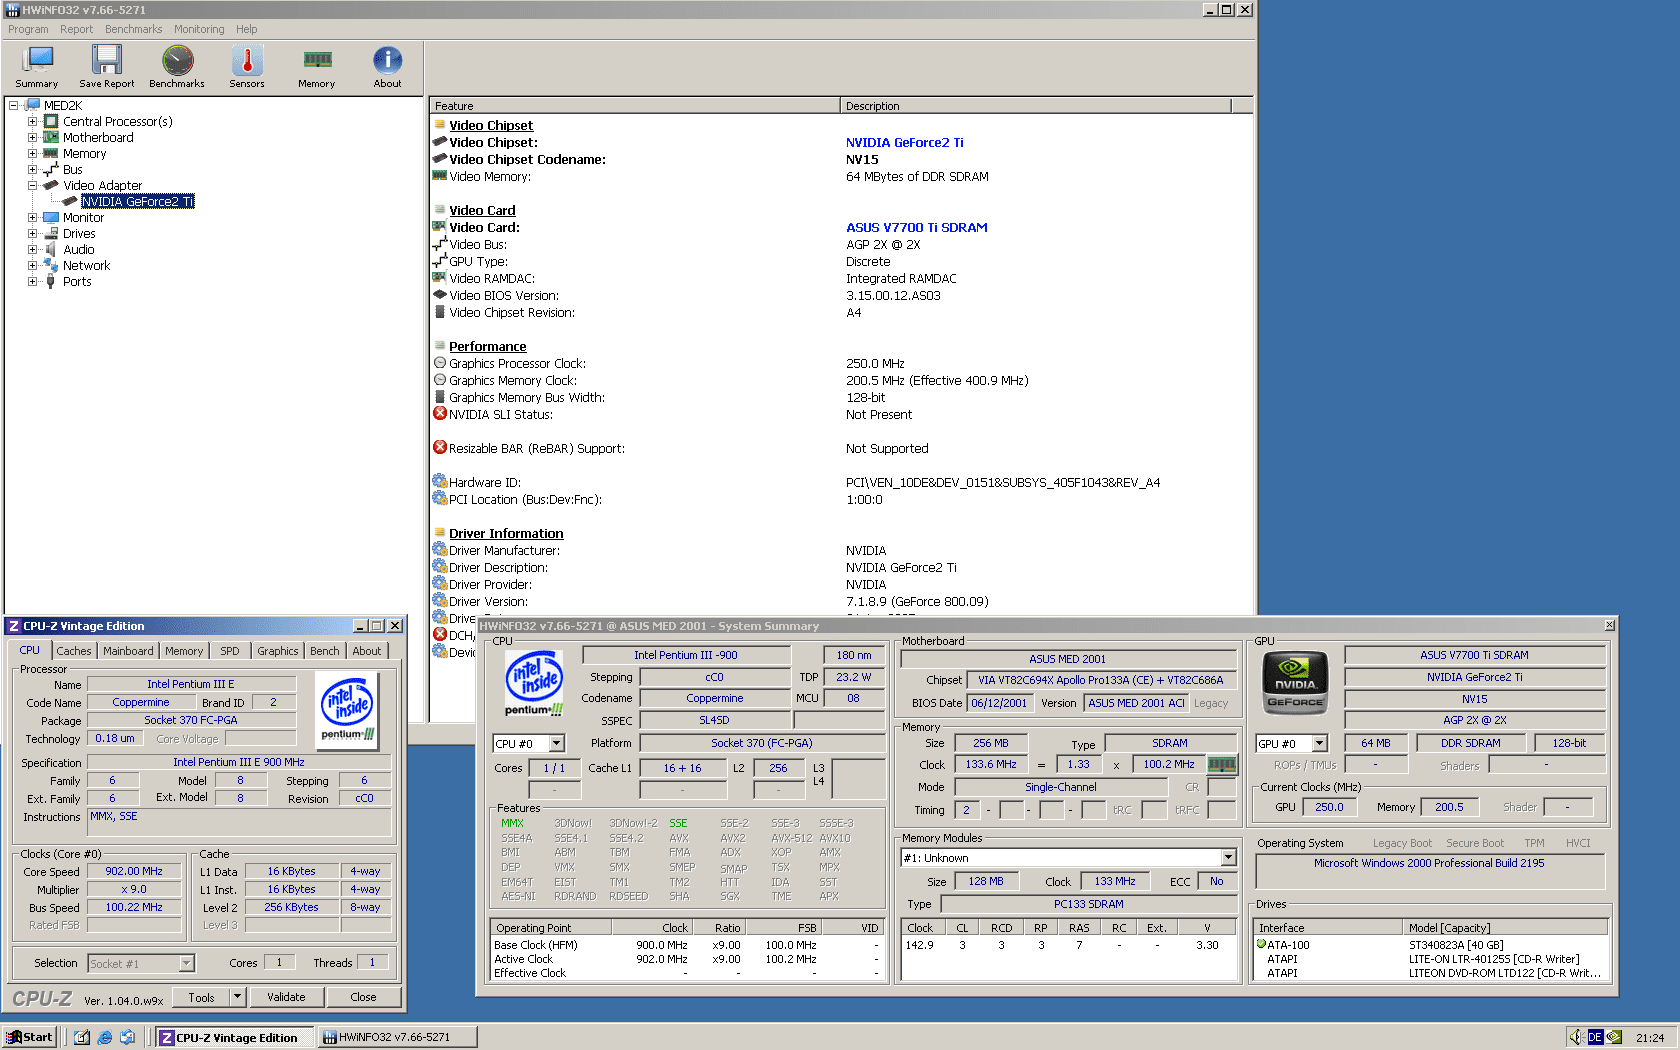Click the memory module icon beside 100.2 MHz
The width and height of the screenshot is (1680, 1050).
tap(1222, 765)
